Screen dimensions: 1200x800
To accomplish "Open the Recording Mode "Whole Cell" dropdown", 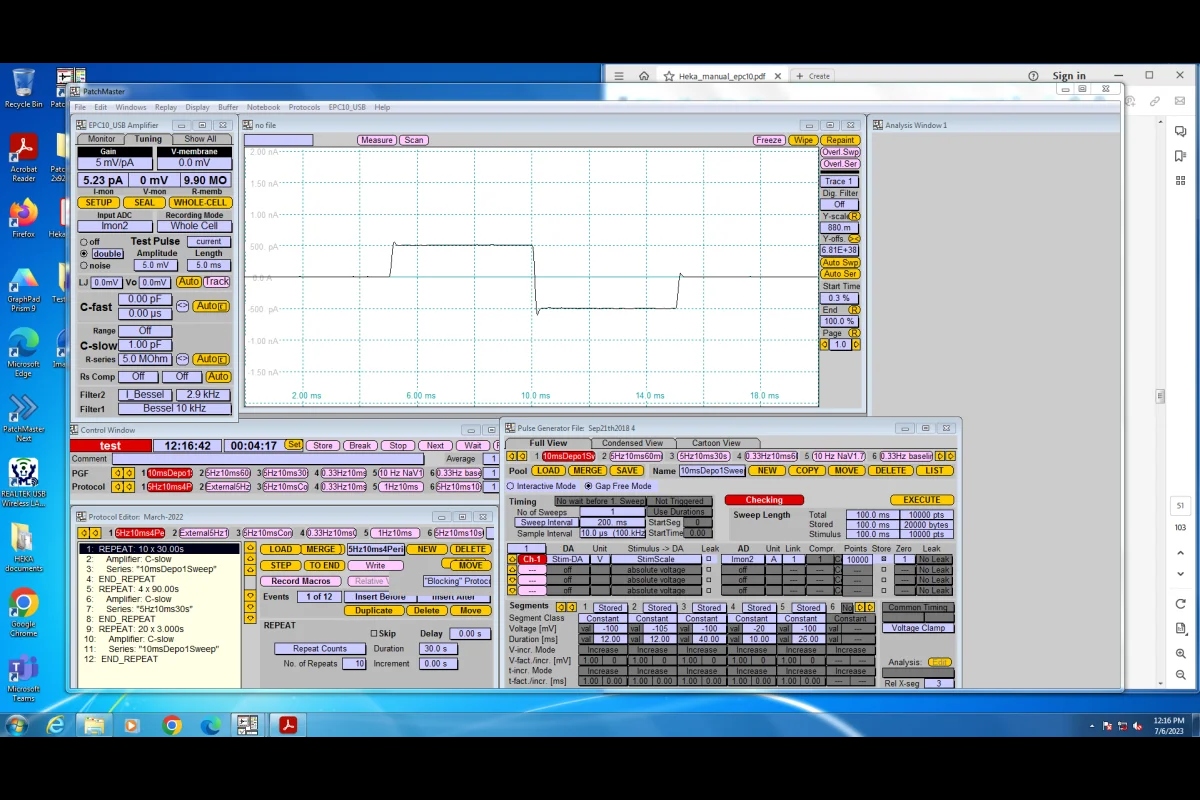I will coord(194,226).
